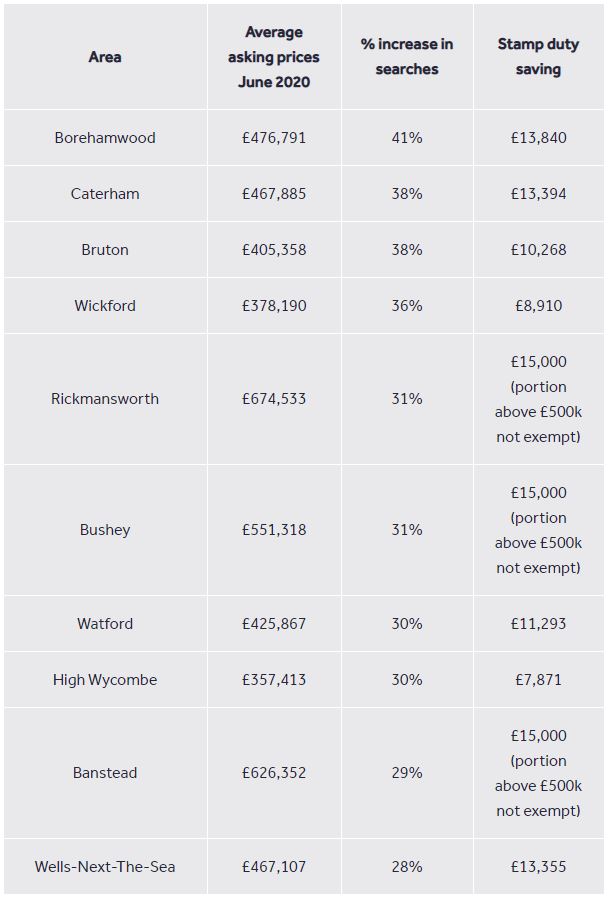Click the Banstead area cell
This screenshot has height=900, width=609.
(105, 773)
